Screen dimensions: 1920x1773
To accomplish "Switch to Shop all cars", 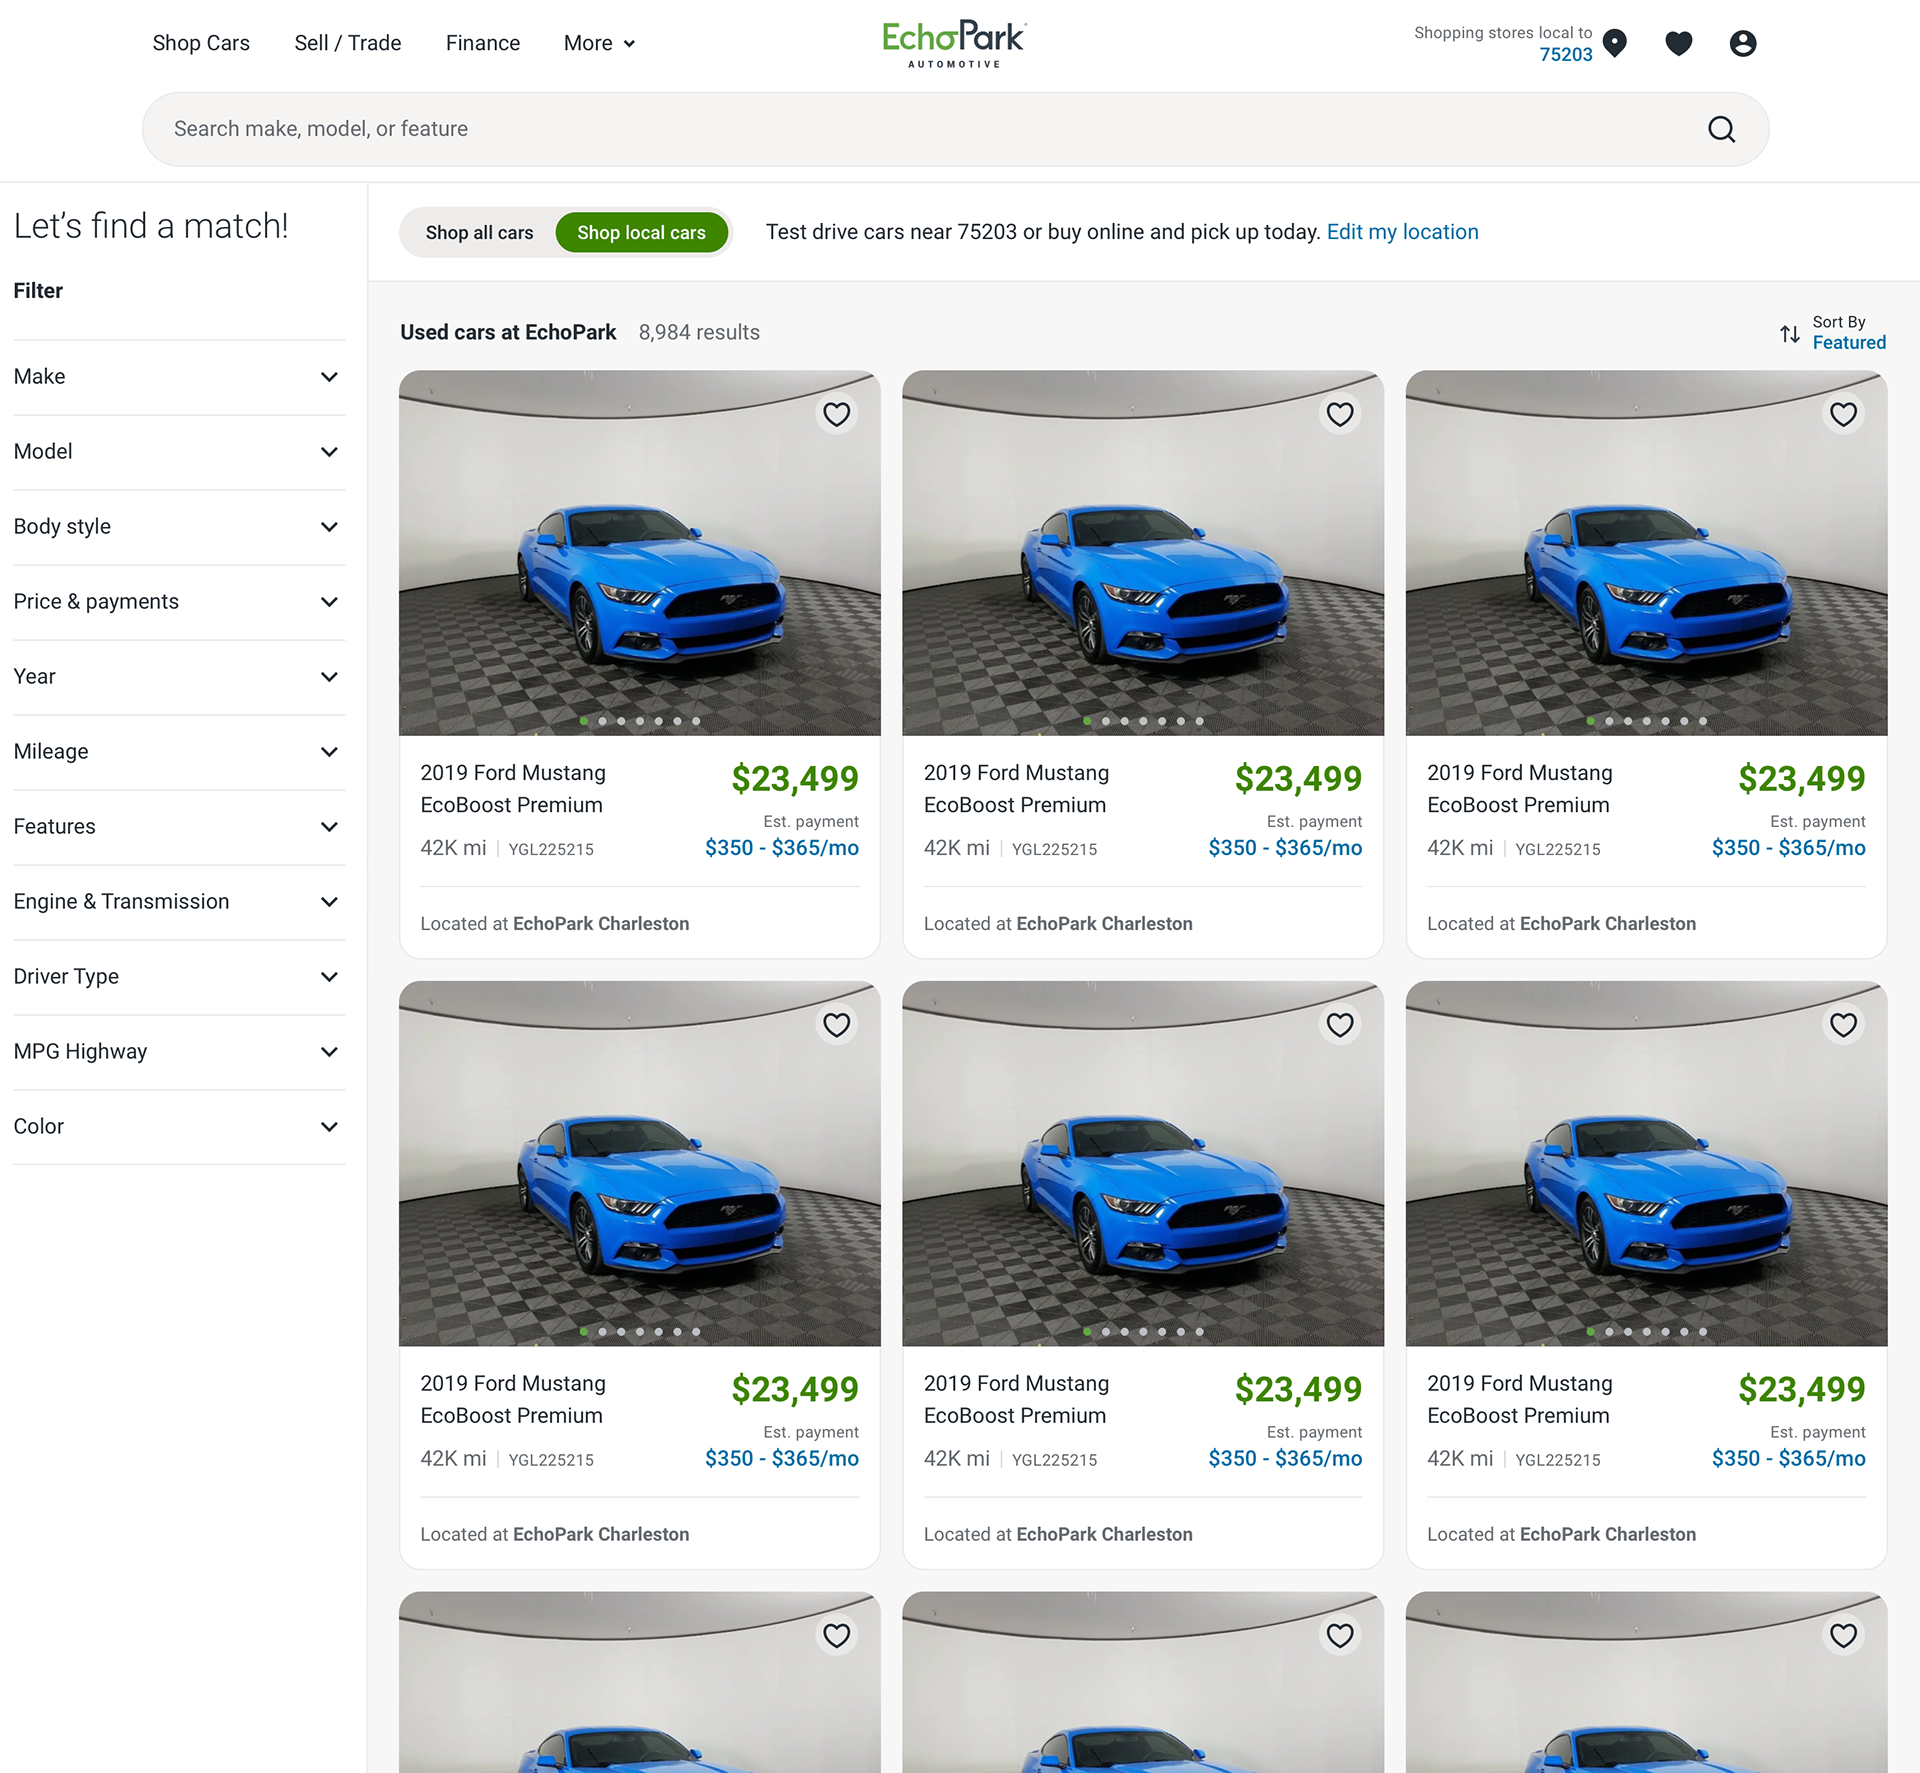I will [479, 233].
